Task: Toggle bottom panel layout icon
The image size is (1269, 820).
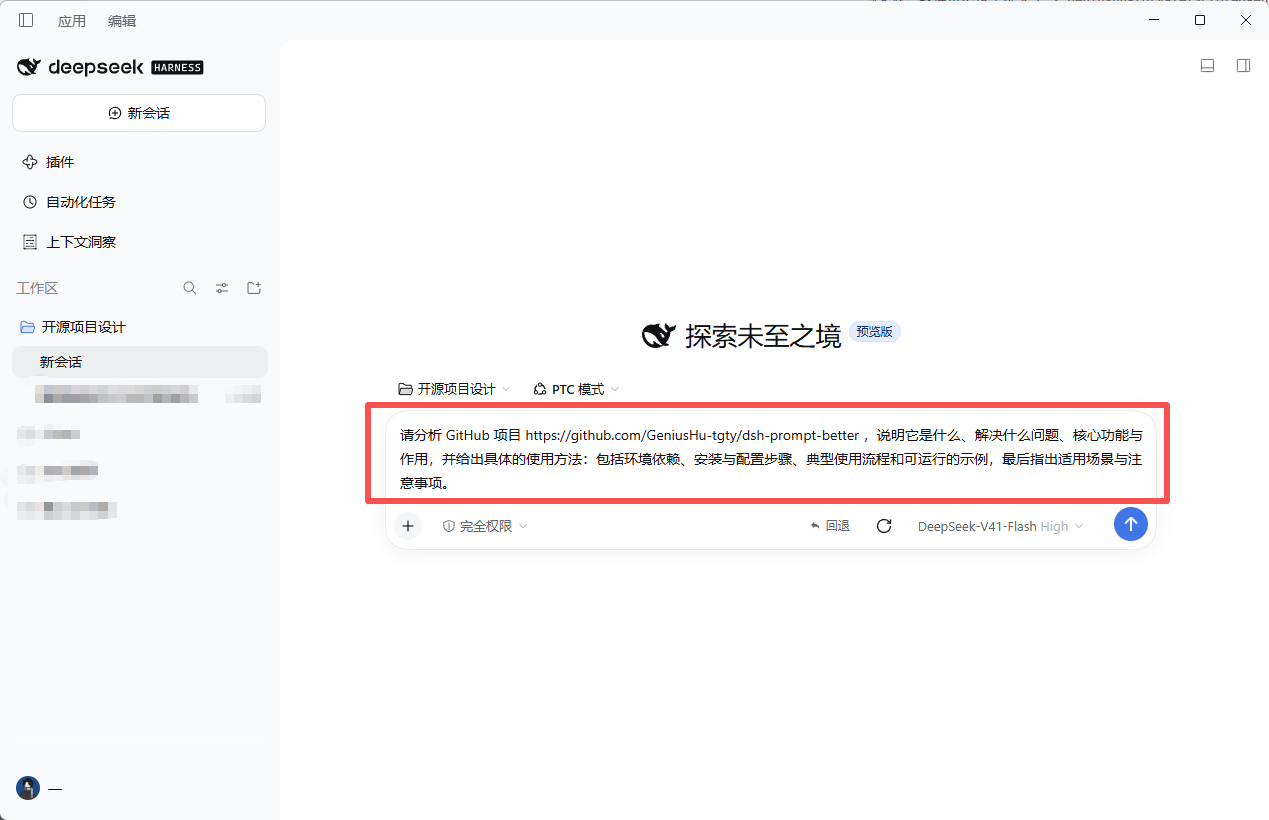Action: 1207,66
